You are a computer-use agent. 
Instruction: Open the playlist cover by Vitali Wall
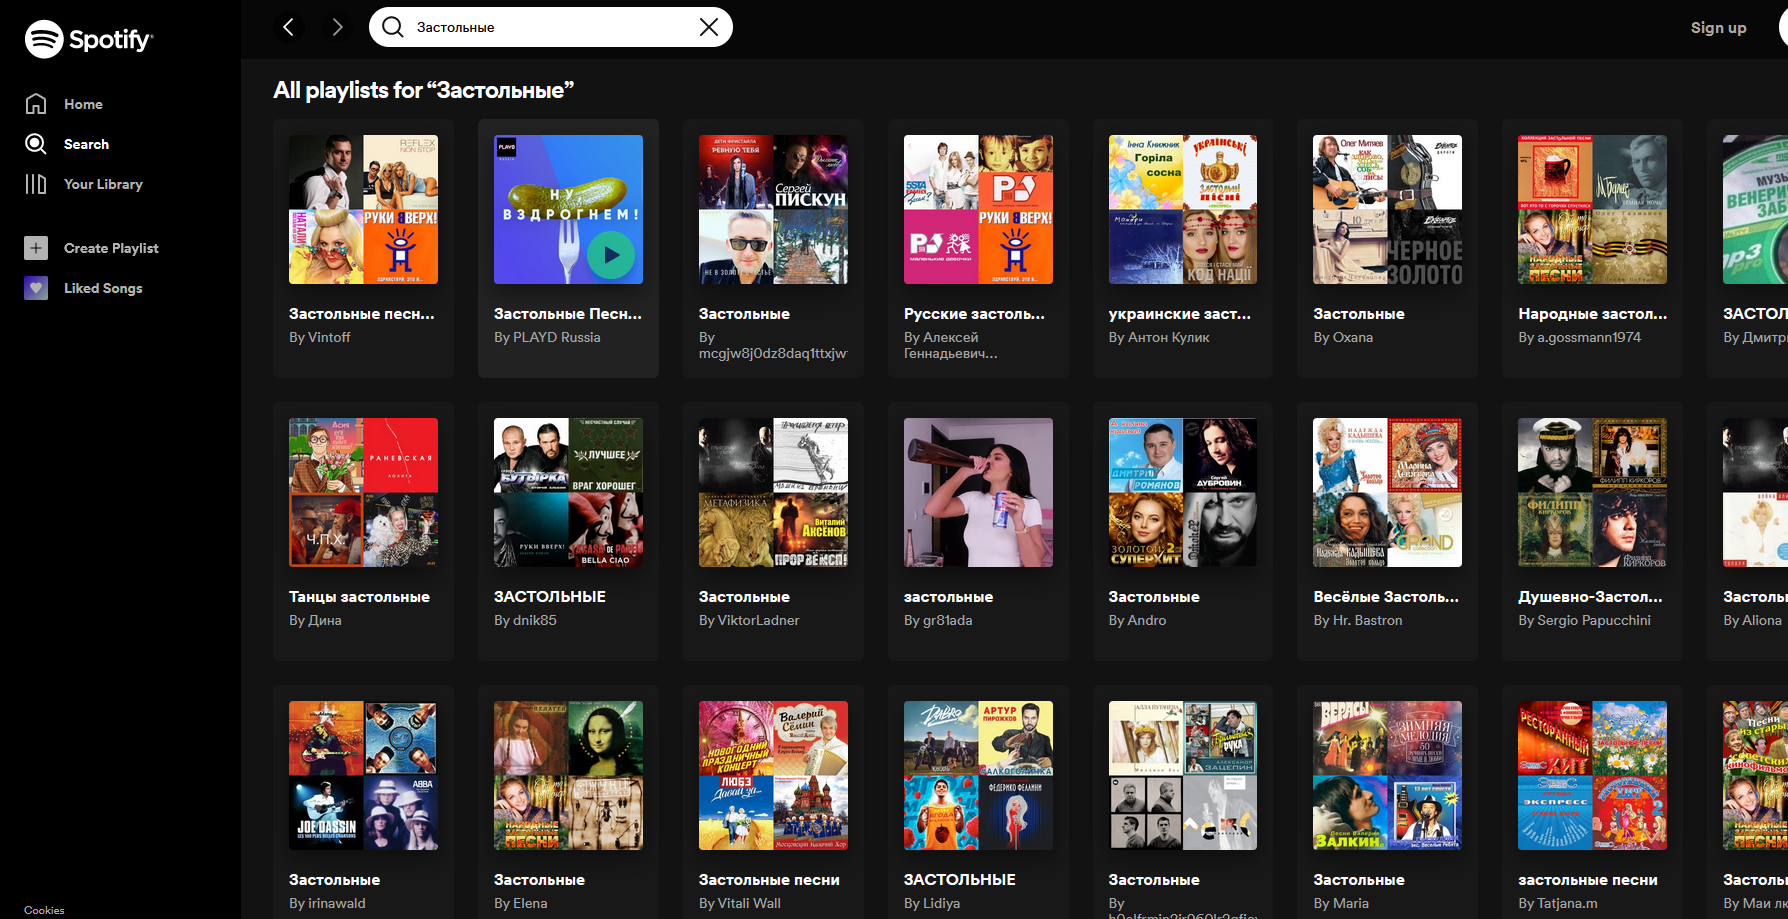pyautogui.click(x=773, y=775)
